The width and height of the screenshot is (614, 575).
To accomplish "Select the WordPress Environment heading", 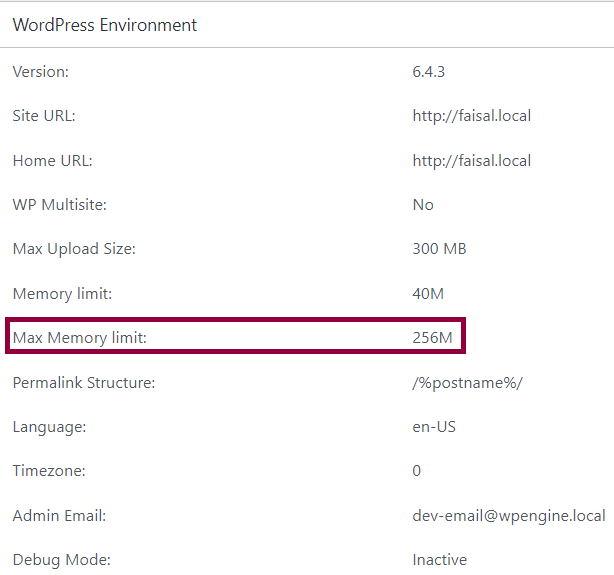I will [x=105, y=25].
